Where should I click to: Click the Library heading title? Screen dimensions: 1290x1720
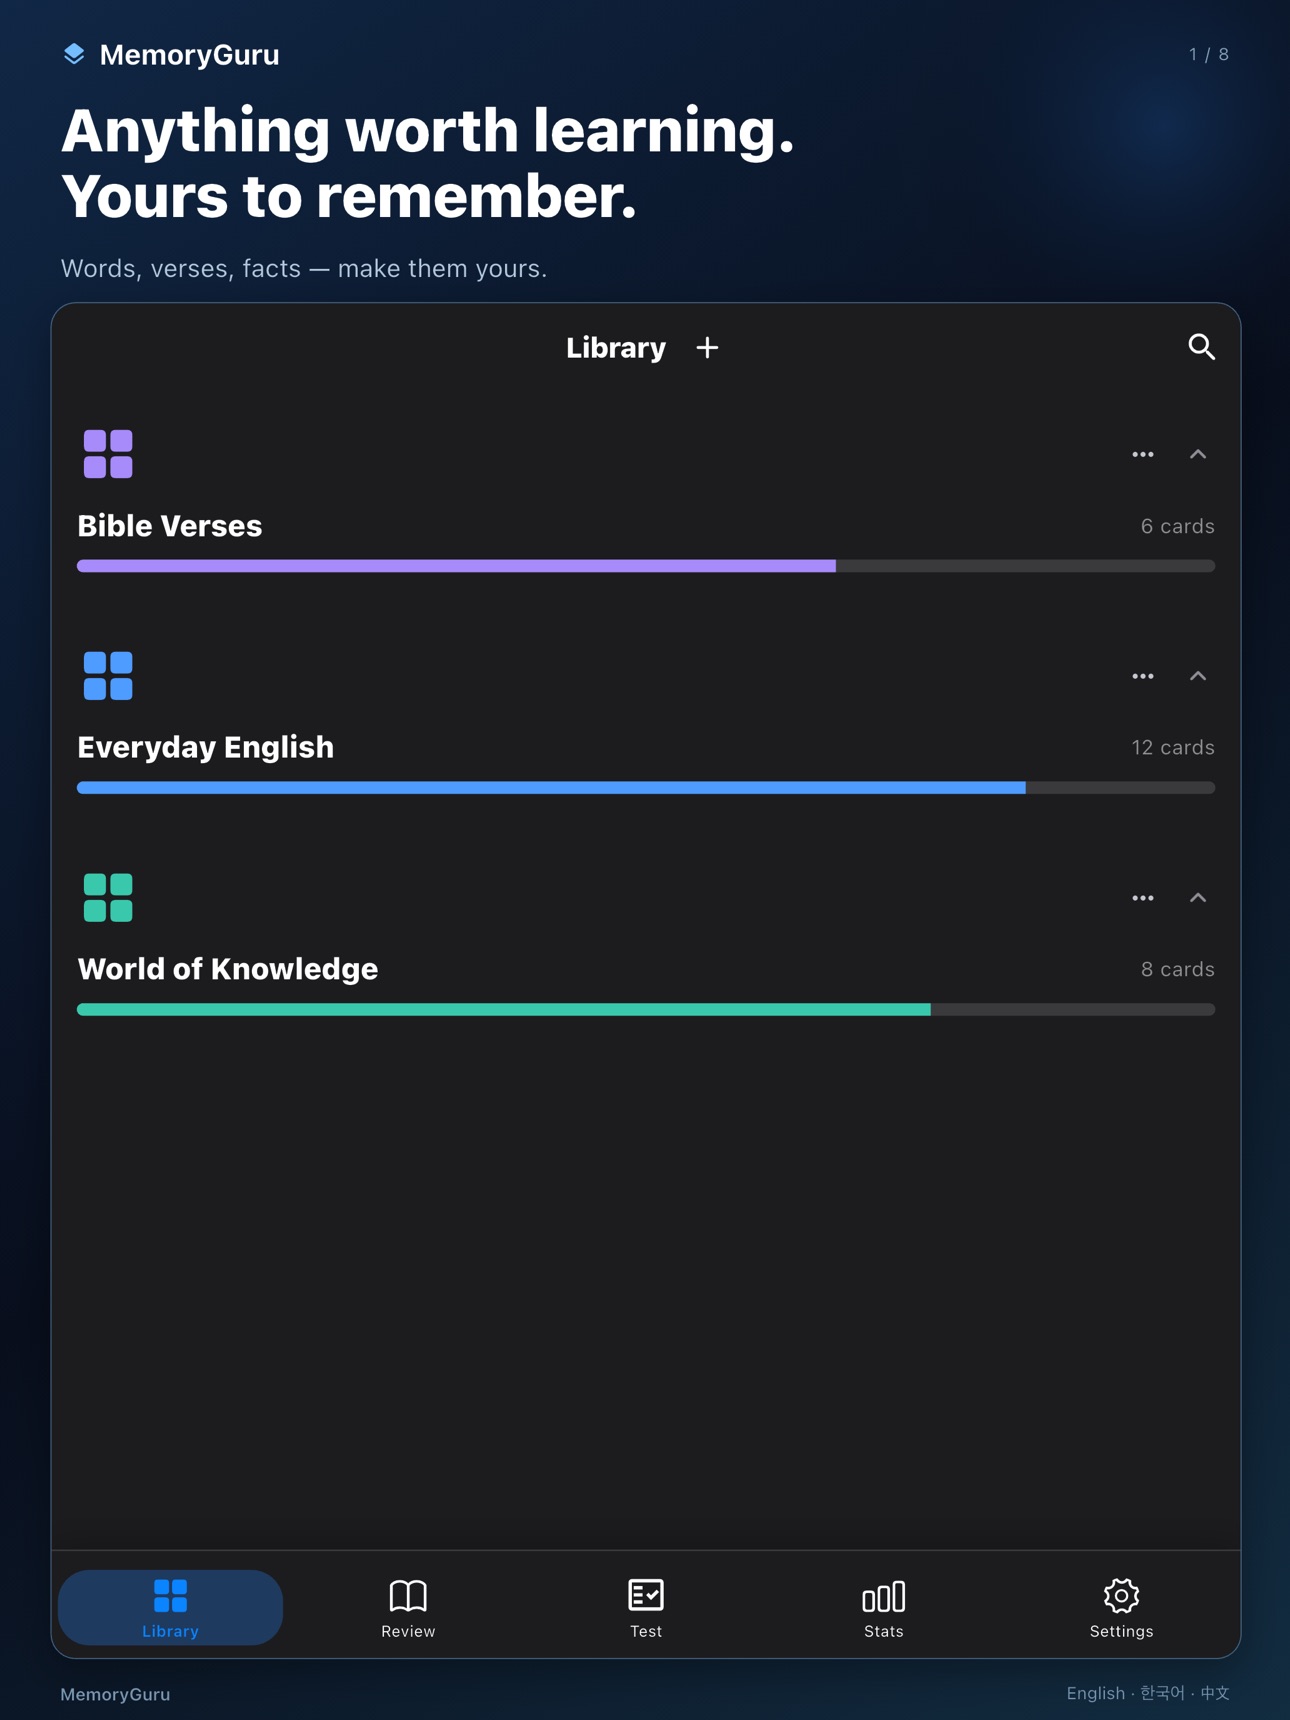click(x=616, y=347)
